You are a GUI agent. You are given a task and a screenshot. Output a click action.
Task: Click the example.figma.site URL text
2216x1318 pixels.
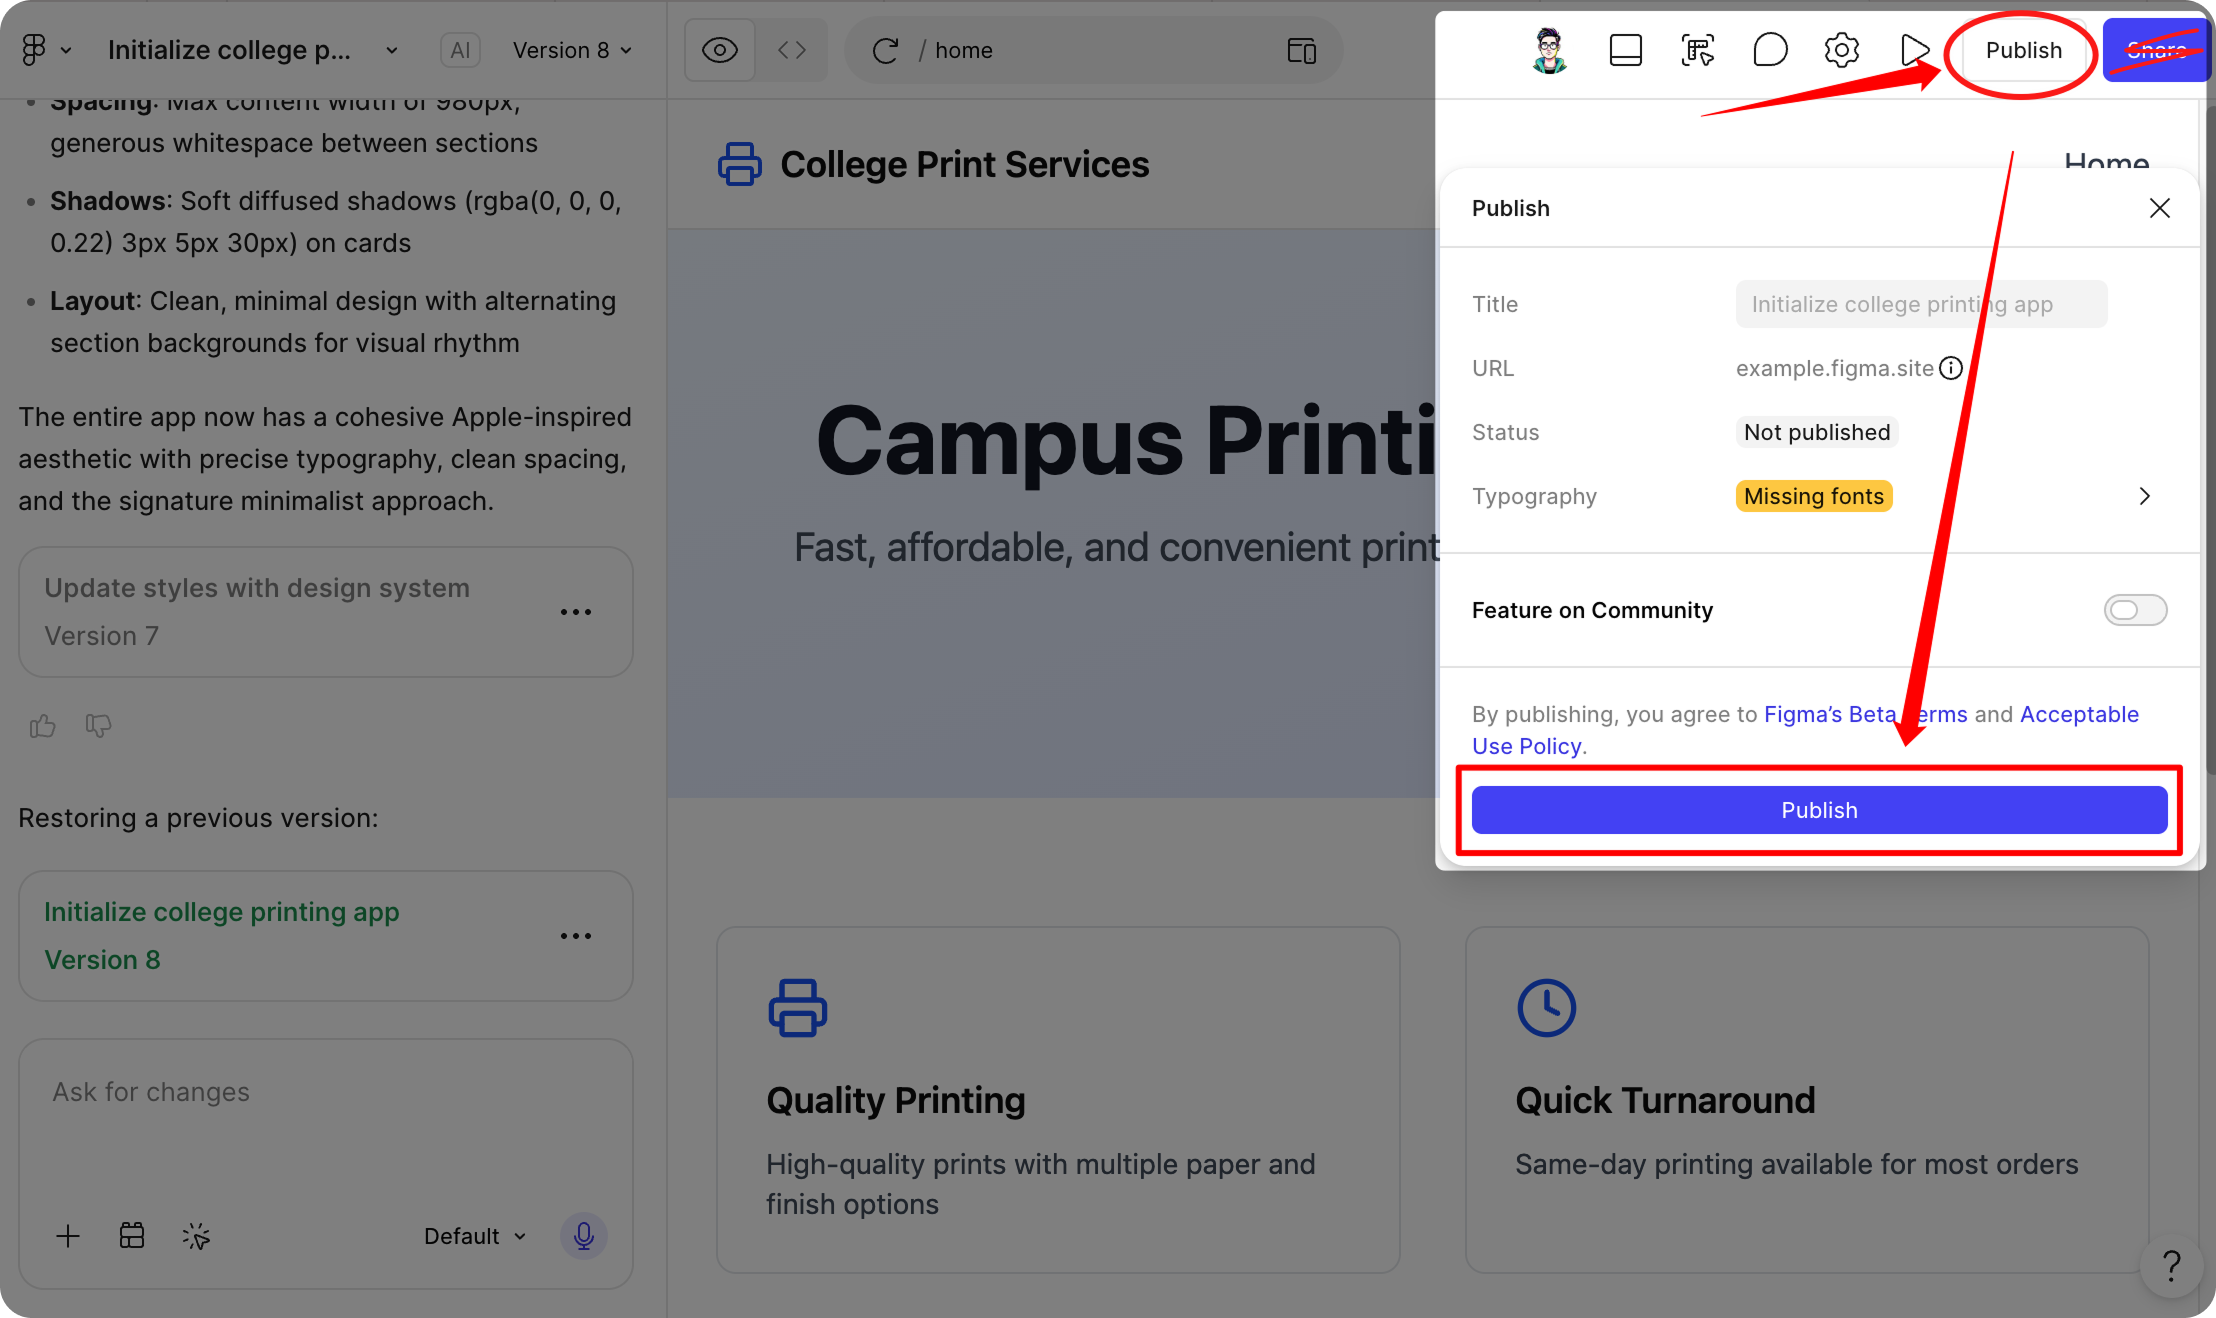(1835, 368)
